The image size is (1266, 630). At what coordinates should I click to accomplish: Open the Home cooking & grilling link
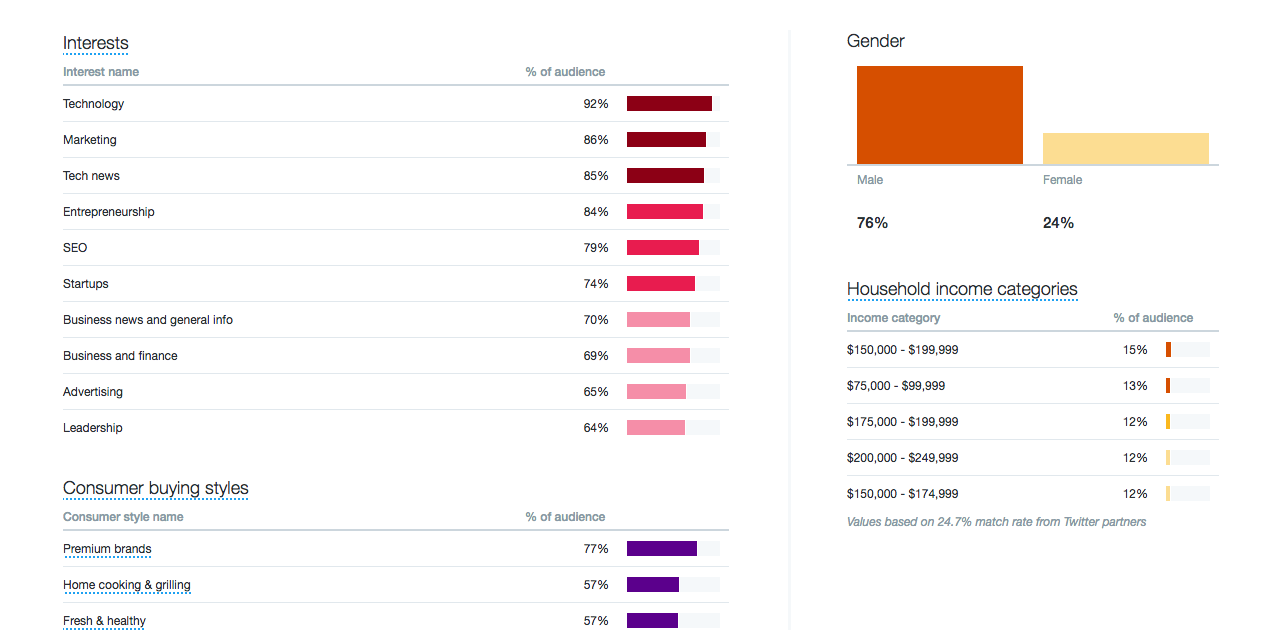point(127,585)
